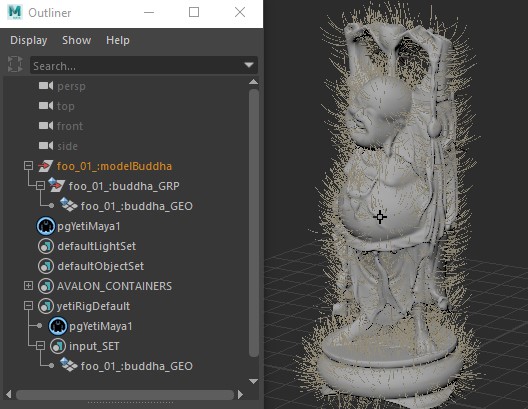
Task: Click the pivot manipulator on the Buddha model
Action: pyautogui.click(x=380, y=217)
